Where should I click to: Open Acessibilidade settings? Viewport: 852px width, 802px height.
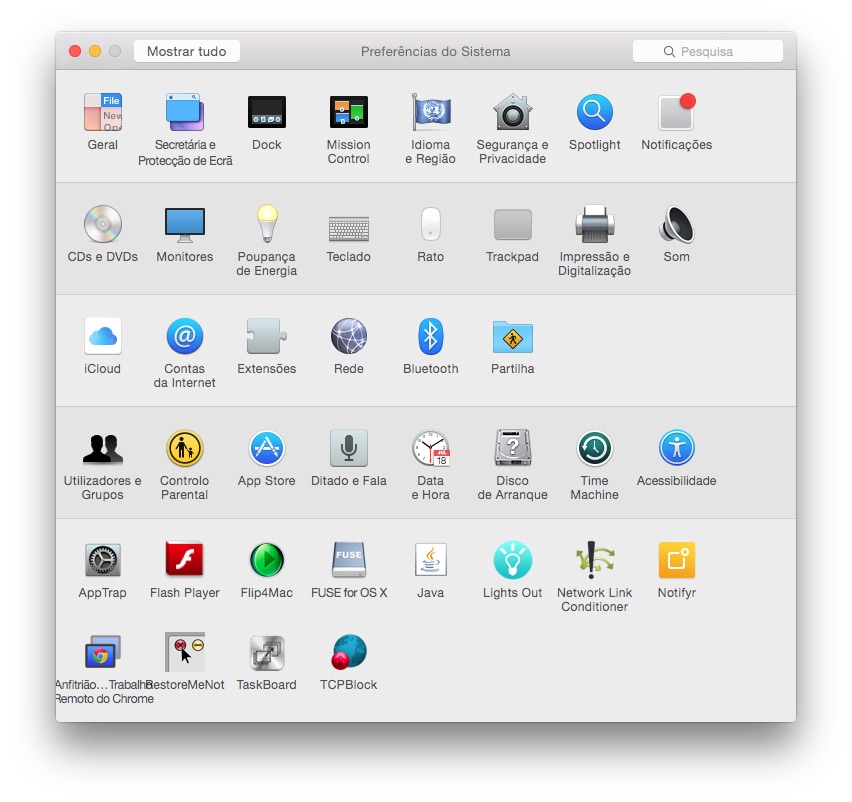coord(676,448)
